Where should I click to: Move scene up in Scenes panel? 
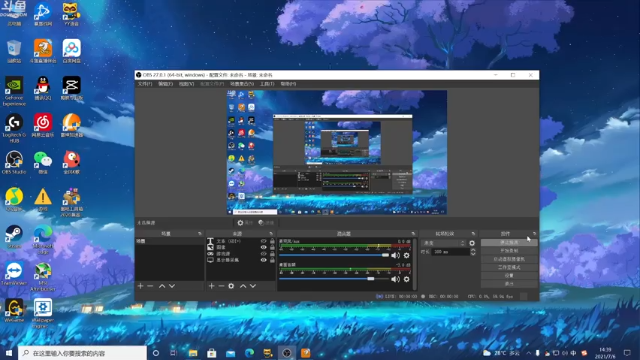point(162,286)
